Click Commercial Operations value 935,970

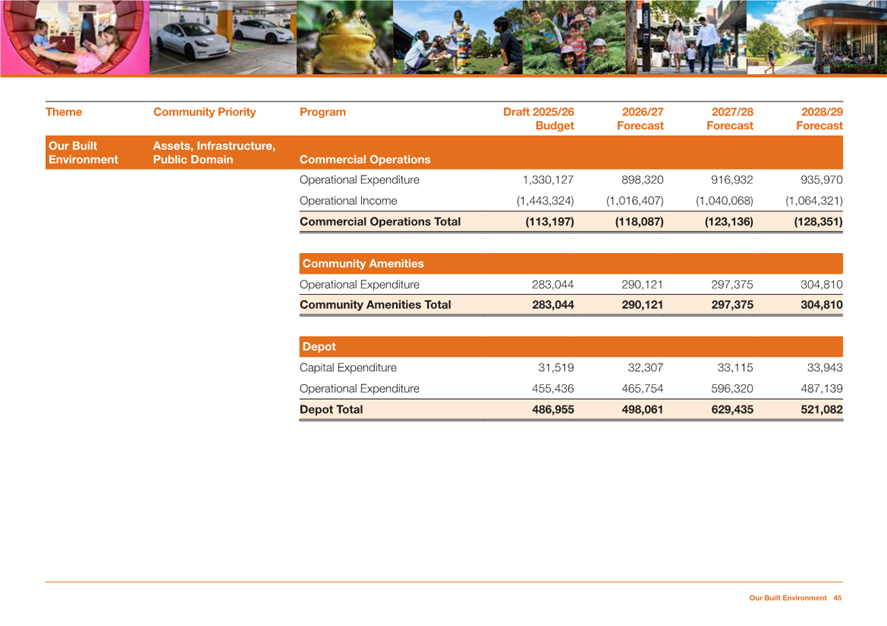tap(821, 180)
